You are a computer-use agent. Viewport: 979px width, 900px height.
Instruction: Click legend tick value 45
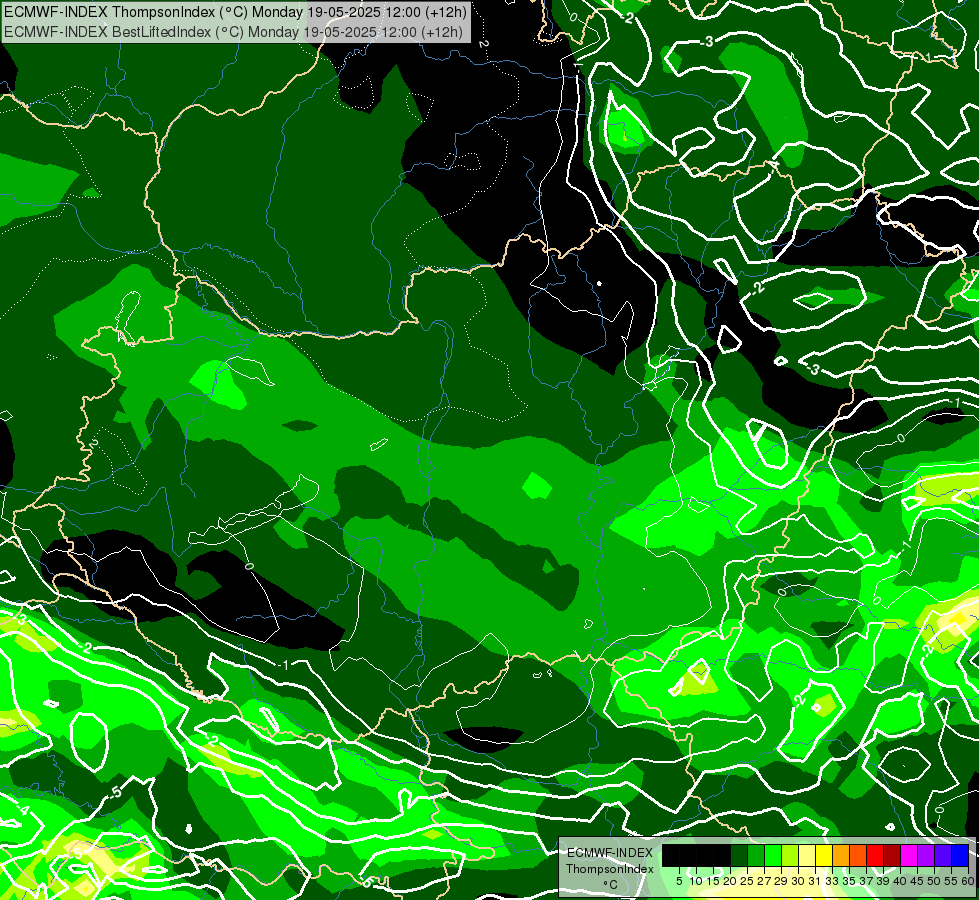coord(918,881)
